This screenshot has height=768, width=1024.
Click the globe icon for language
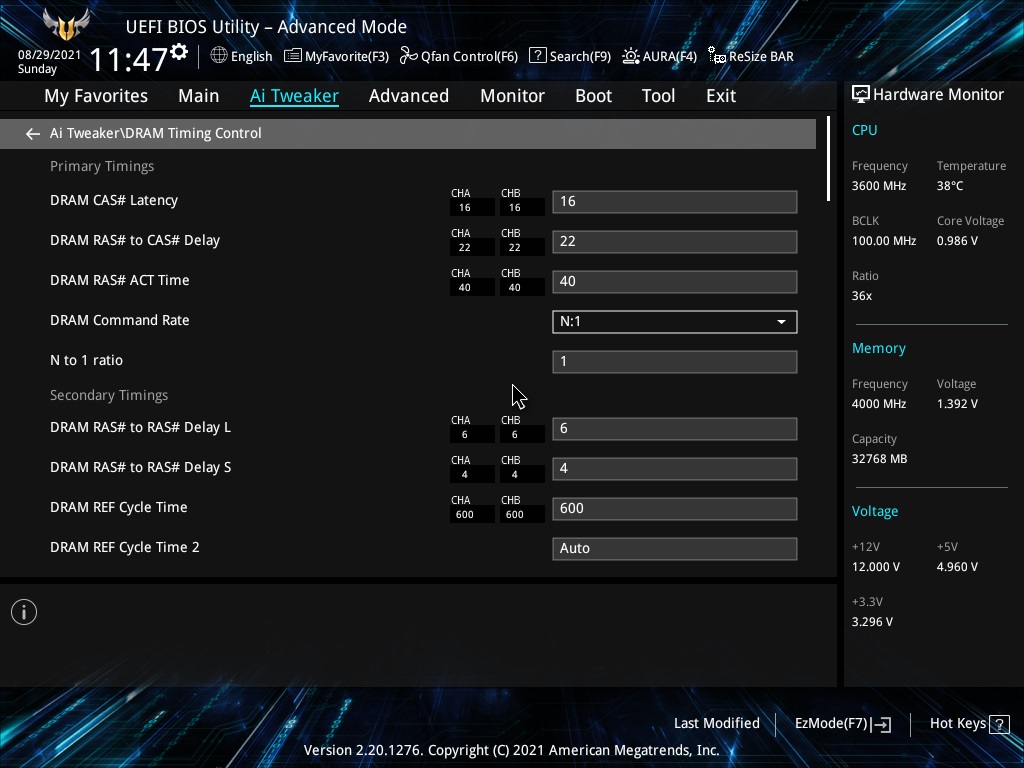pos(219,56)
